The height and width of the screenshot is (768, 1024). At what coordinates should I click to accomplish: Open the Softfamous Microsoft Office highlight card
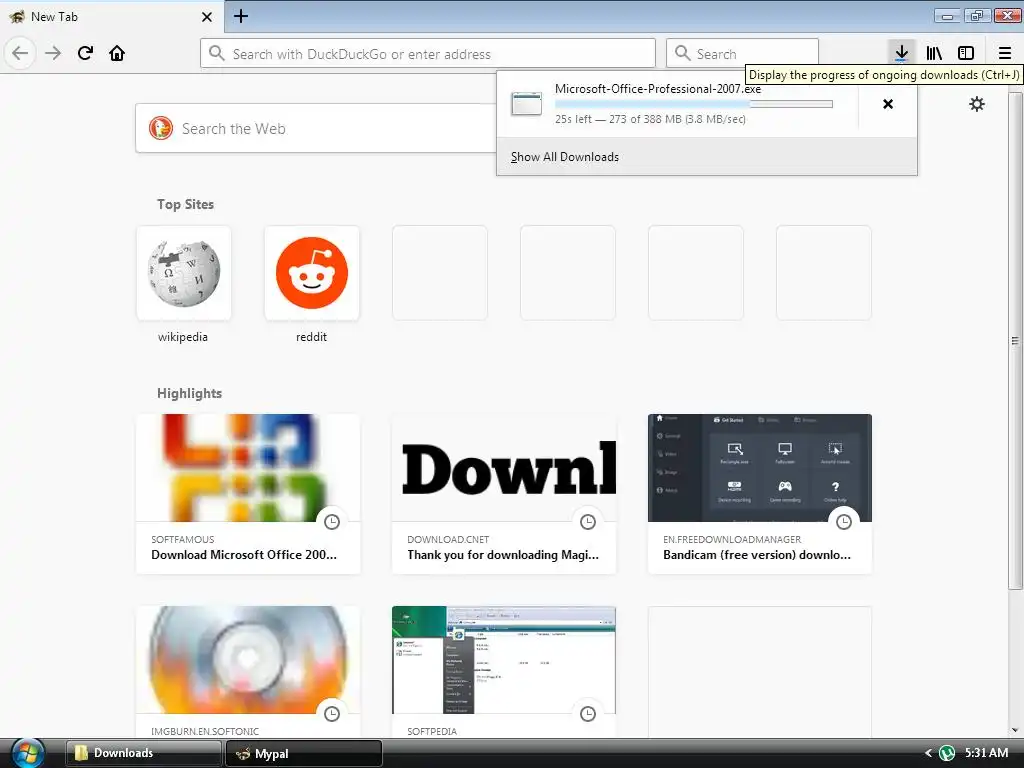248,494
